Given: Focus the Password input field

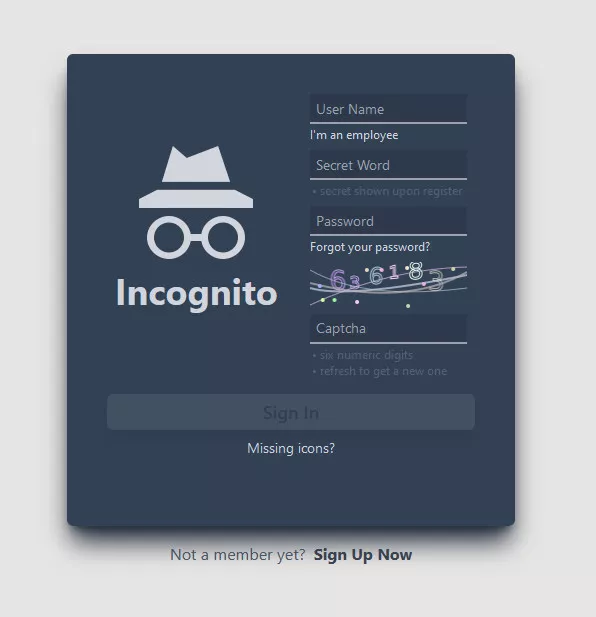Looking at the screenshot, I should click(388, 221).
